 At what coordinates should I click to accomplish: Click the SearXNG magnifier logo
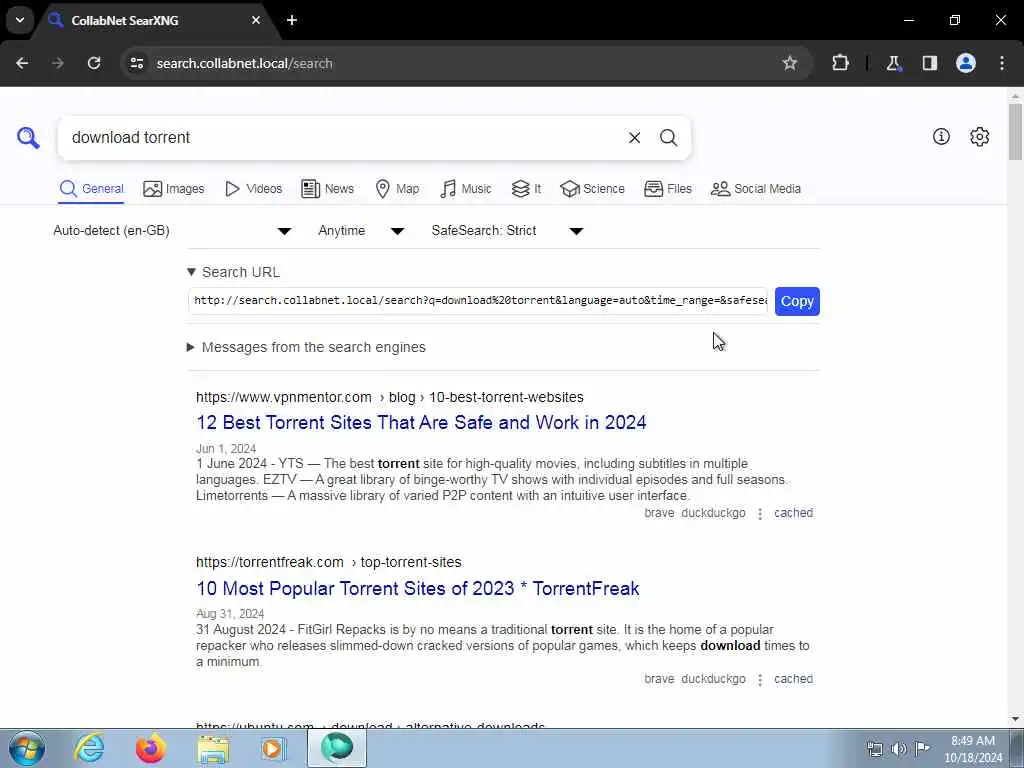pyautogui.click(x=28, y=138)
